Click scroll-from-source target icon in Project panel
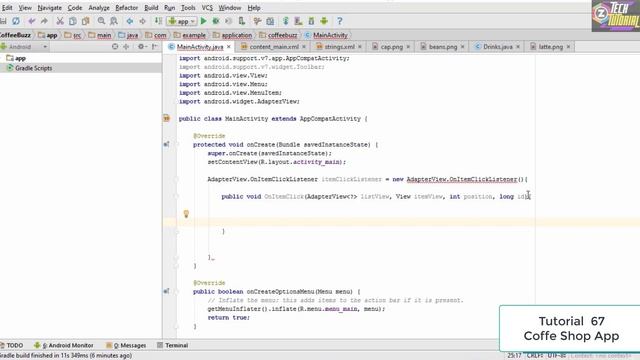Image resolution: width=640 pixels, height=360 pixels. coord(115,47)
